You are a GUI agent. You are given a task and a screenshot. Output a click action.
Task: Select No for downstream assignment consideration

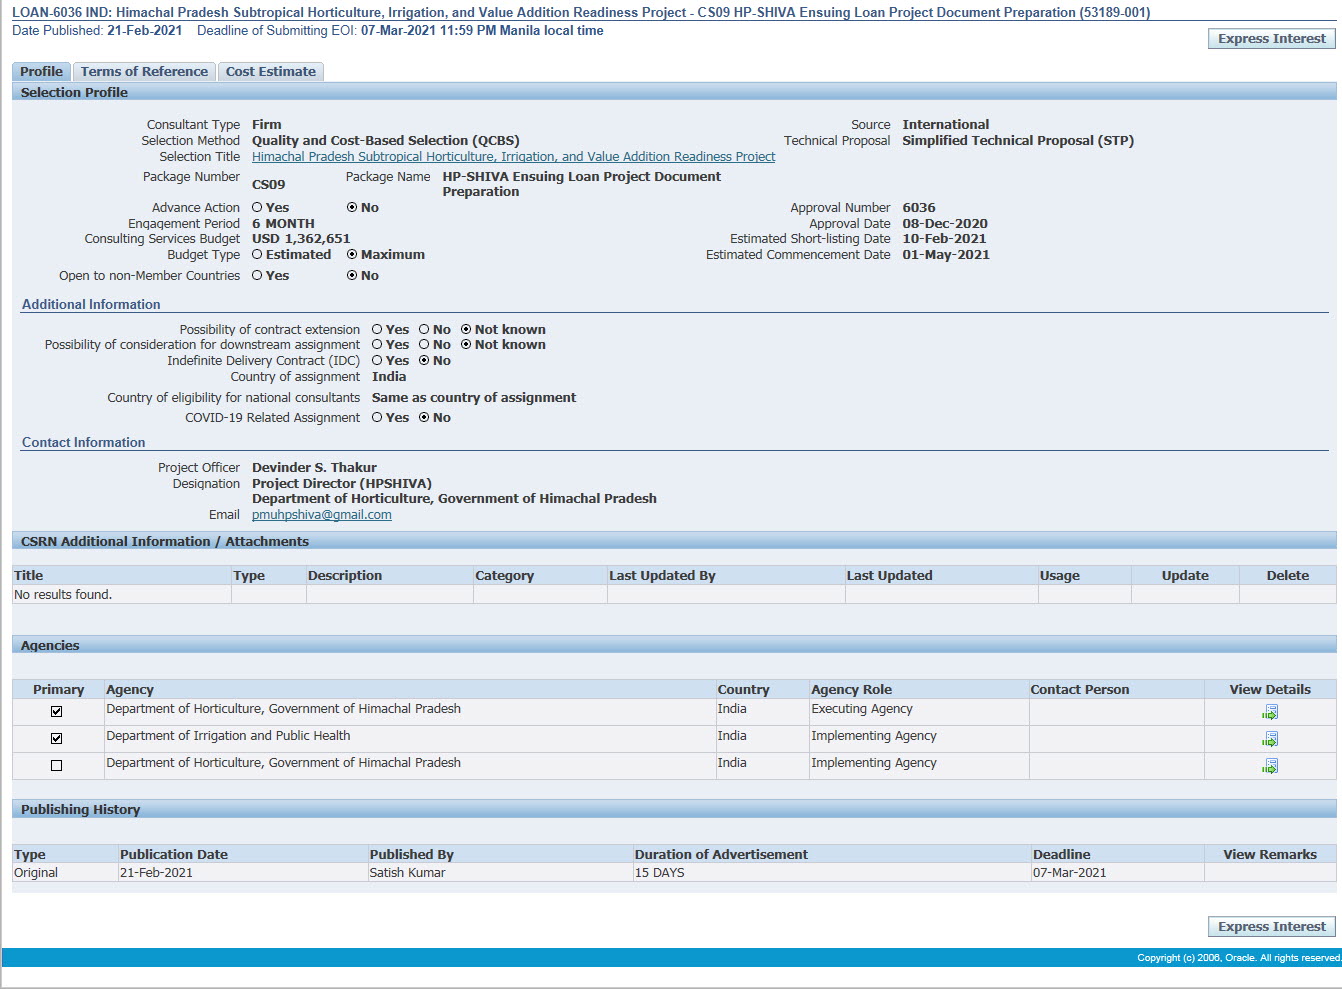point(424,344)
